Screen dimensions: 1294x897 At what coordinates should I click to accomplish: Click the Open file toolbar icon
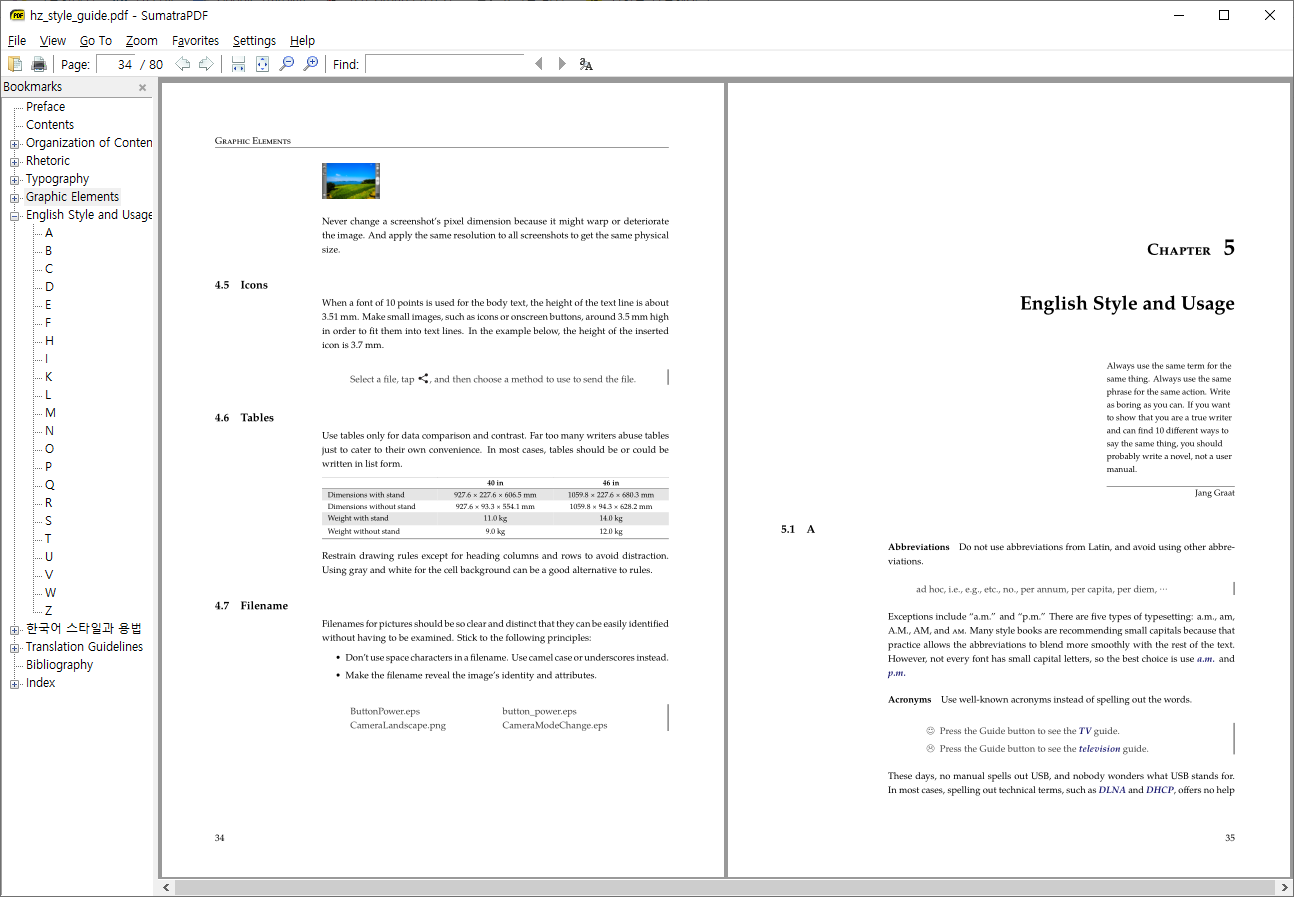click(15, 64)
